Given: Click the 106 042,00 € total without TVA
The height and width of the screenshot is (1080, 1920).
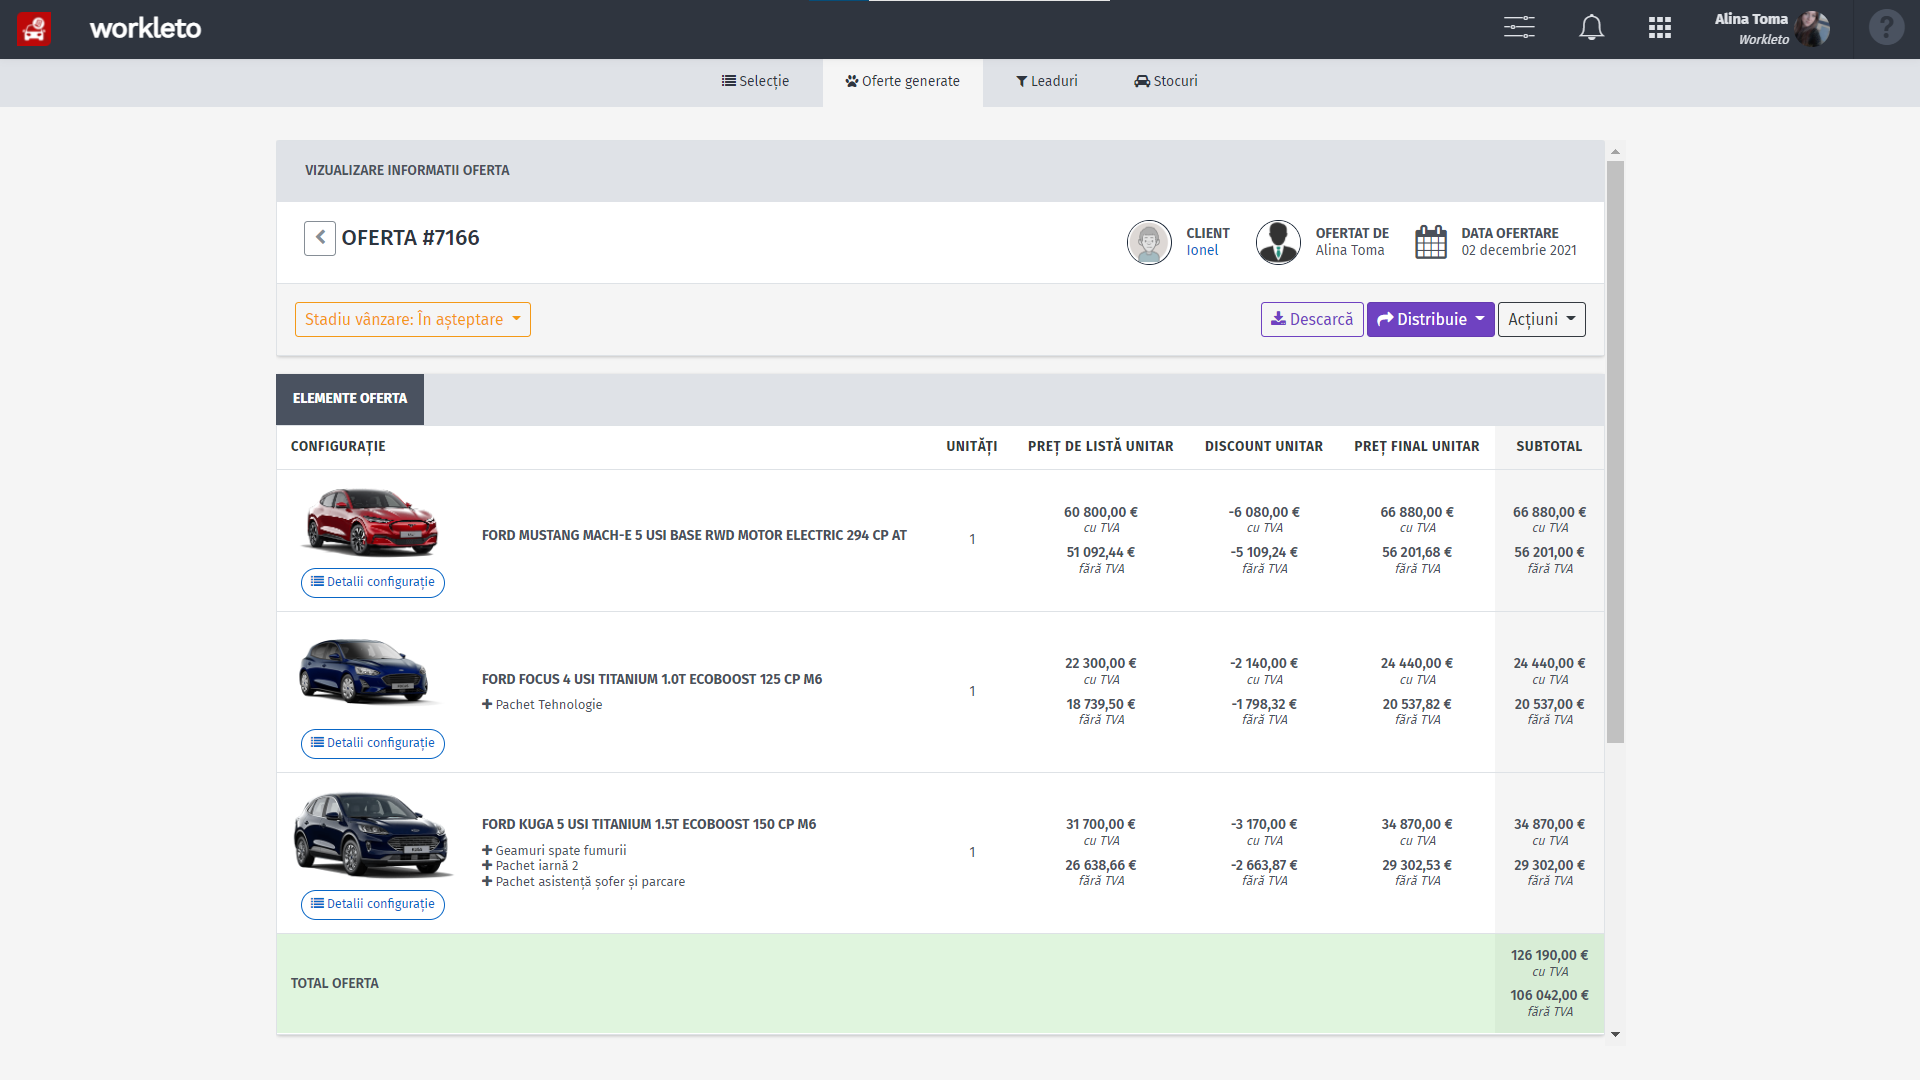Looking at the screenshot, I should pyautogui.click(x=1549, y=996).
